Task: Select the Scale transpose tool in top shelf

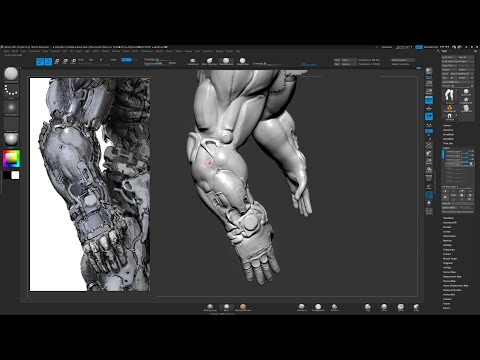Action: [65, 61]
